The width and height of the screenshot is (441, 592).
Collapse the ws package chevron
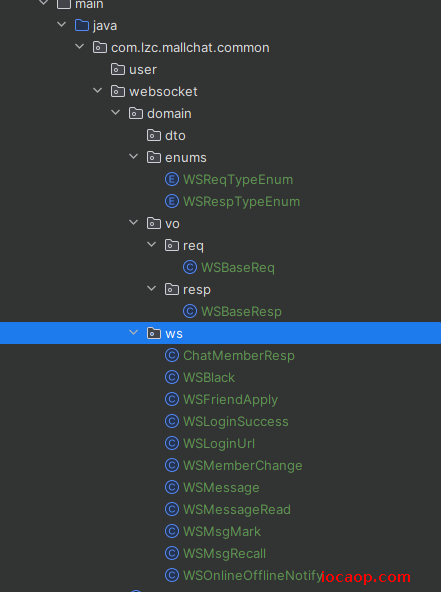tap(134, 333)
